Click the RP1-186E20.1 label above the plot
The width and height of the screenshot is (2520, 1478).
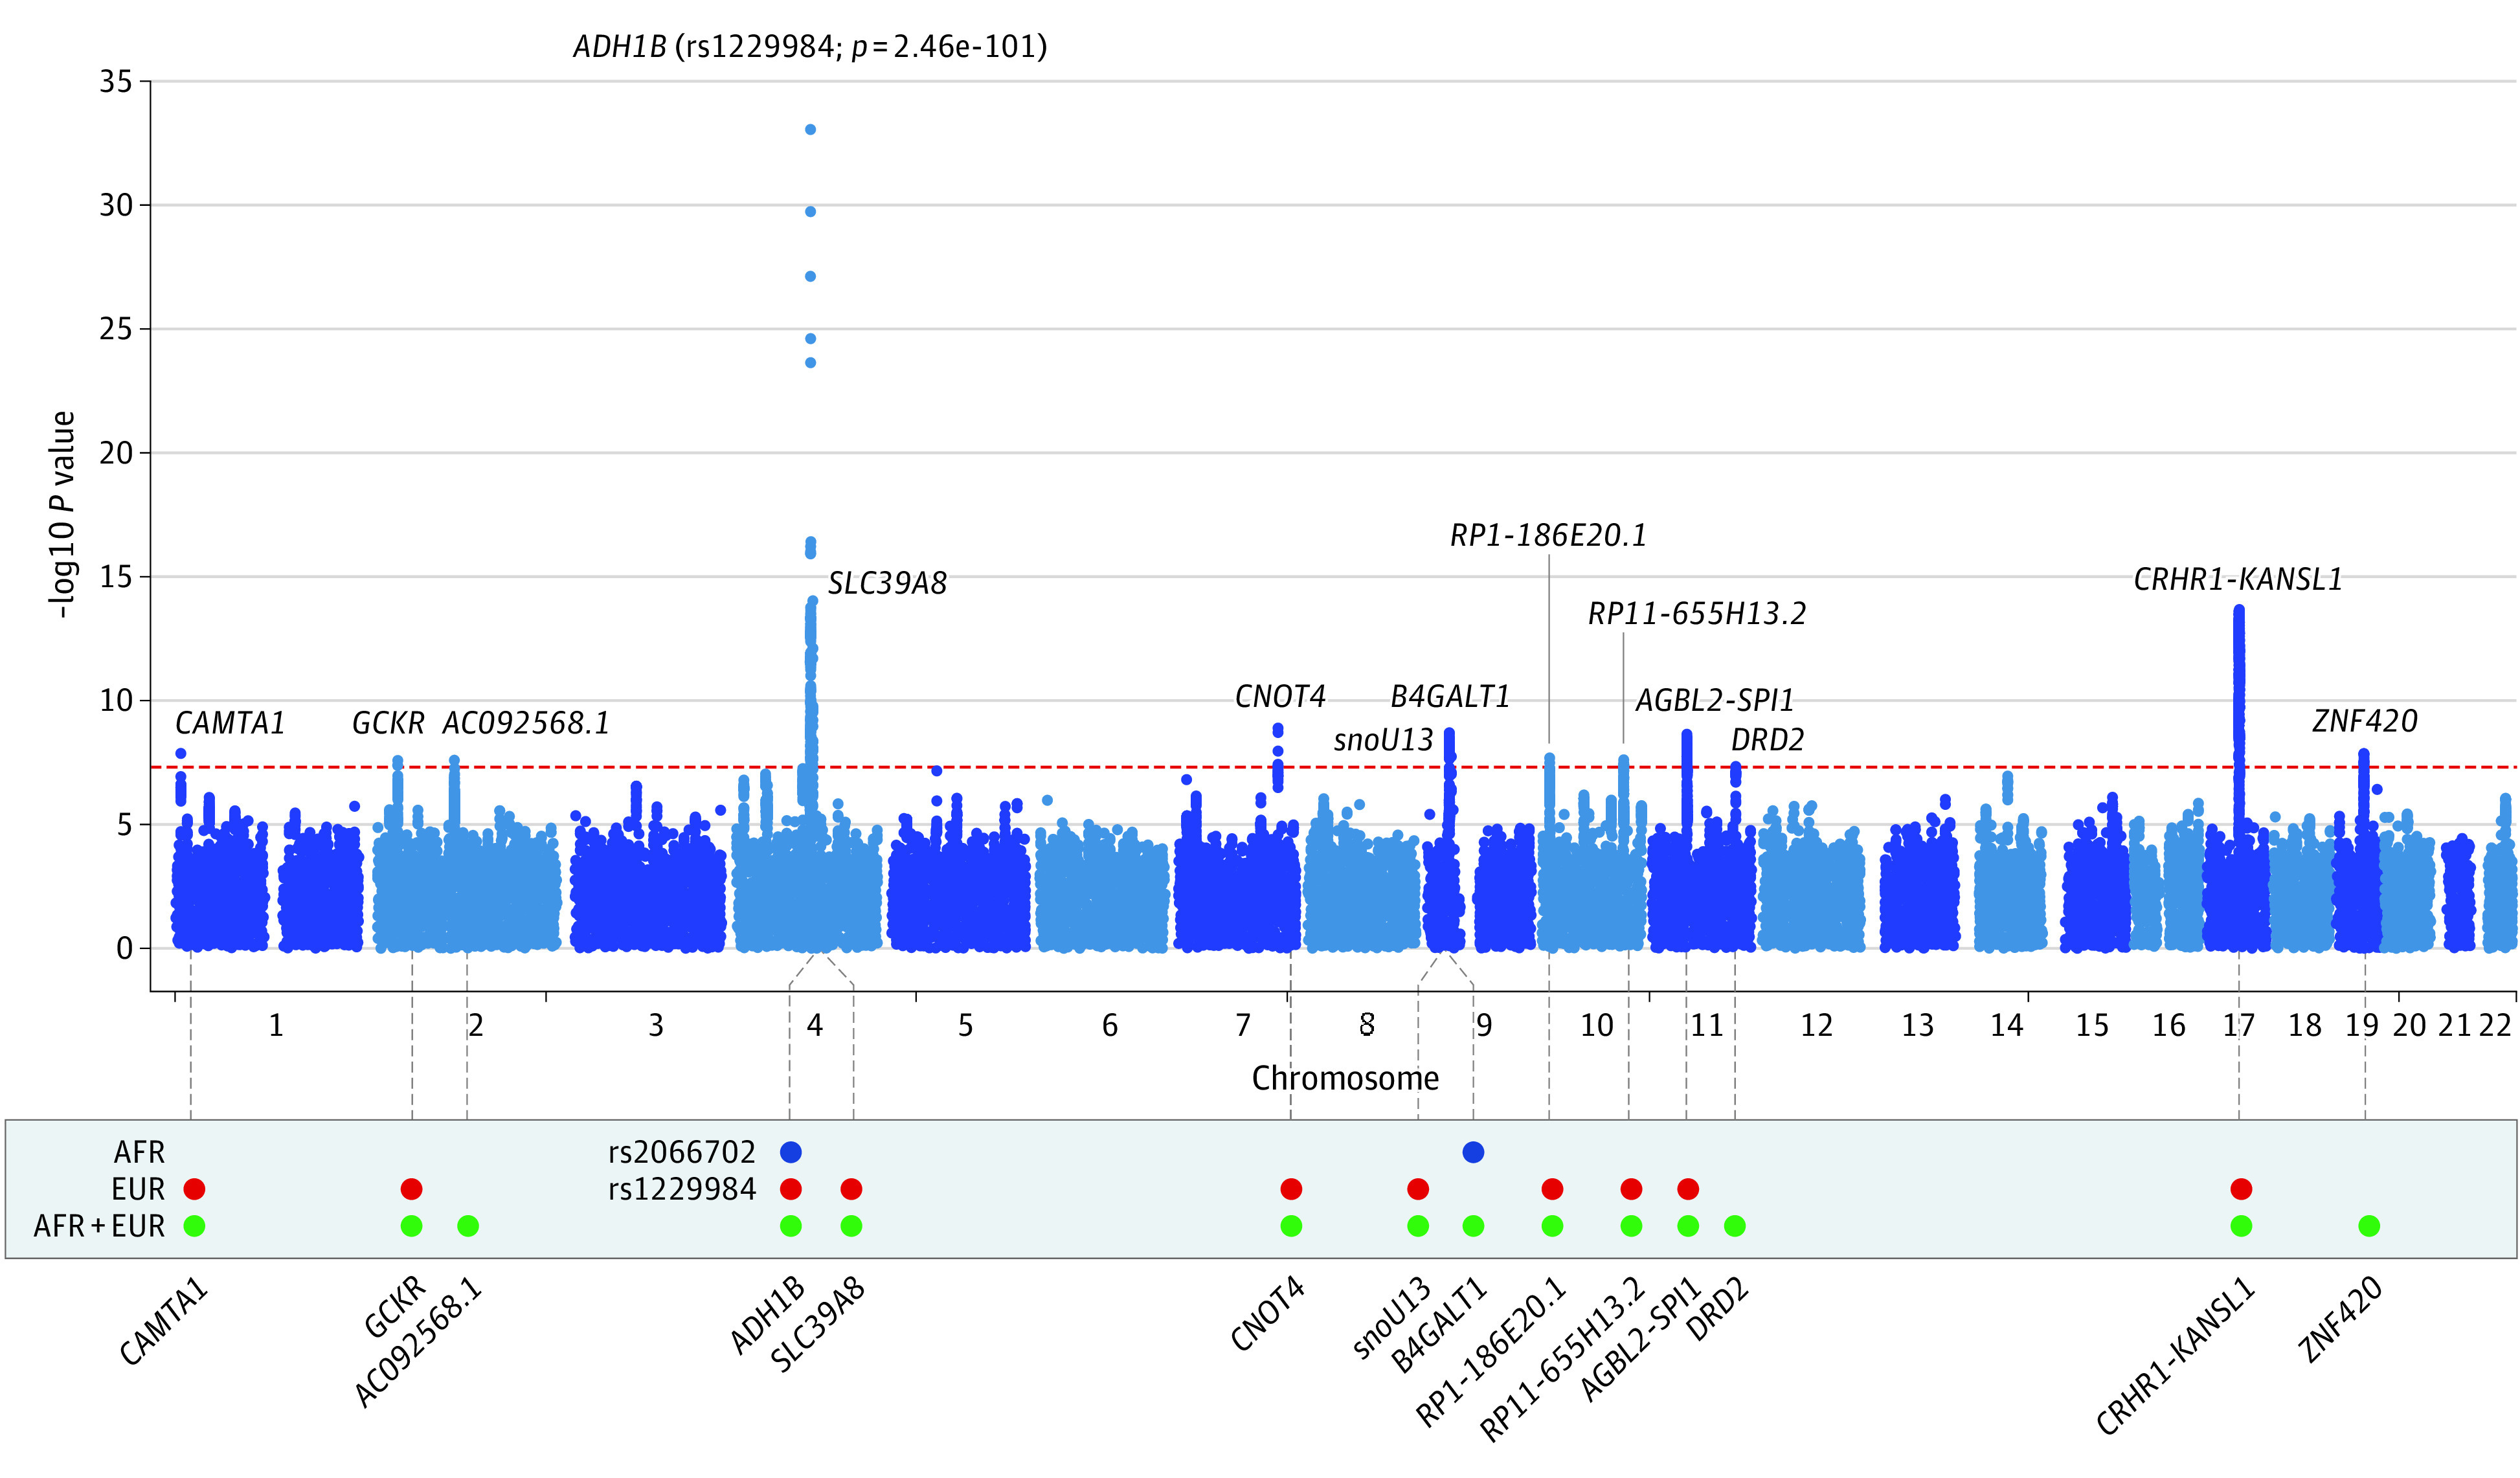(x=1548, y=535)
